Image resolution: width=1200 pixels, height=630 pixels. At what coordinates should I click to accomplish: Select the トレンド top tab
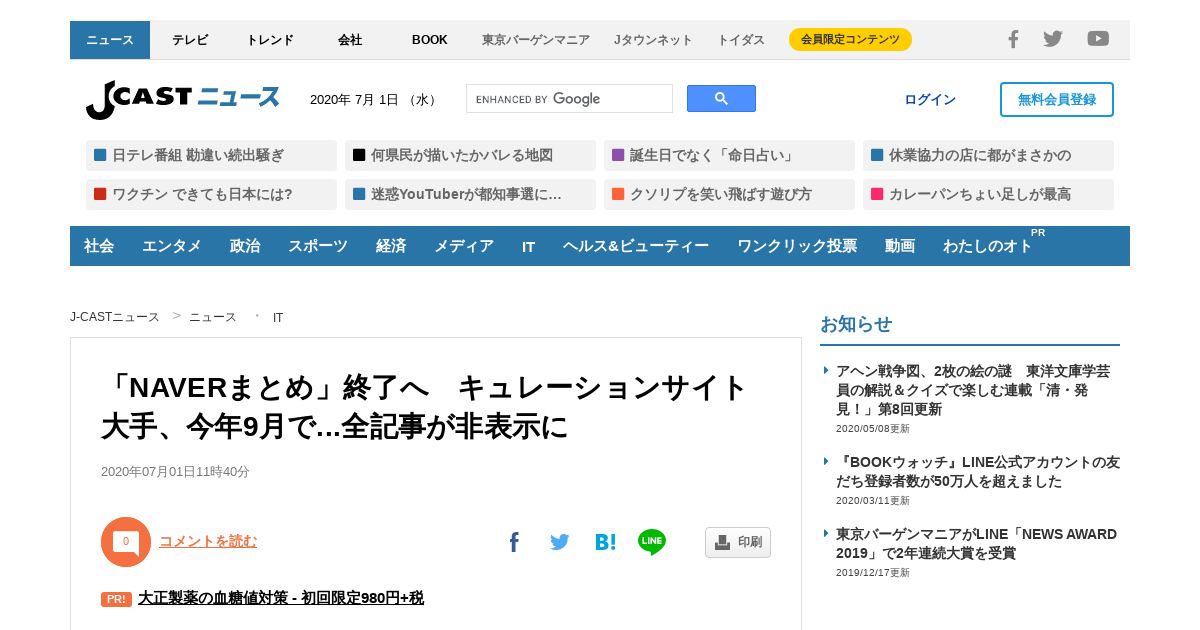[270, 40]
